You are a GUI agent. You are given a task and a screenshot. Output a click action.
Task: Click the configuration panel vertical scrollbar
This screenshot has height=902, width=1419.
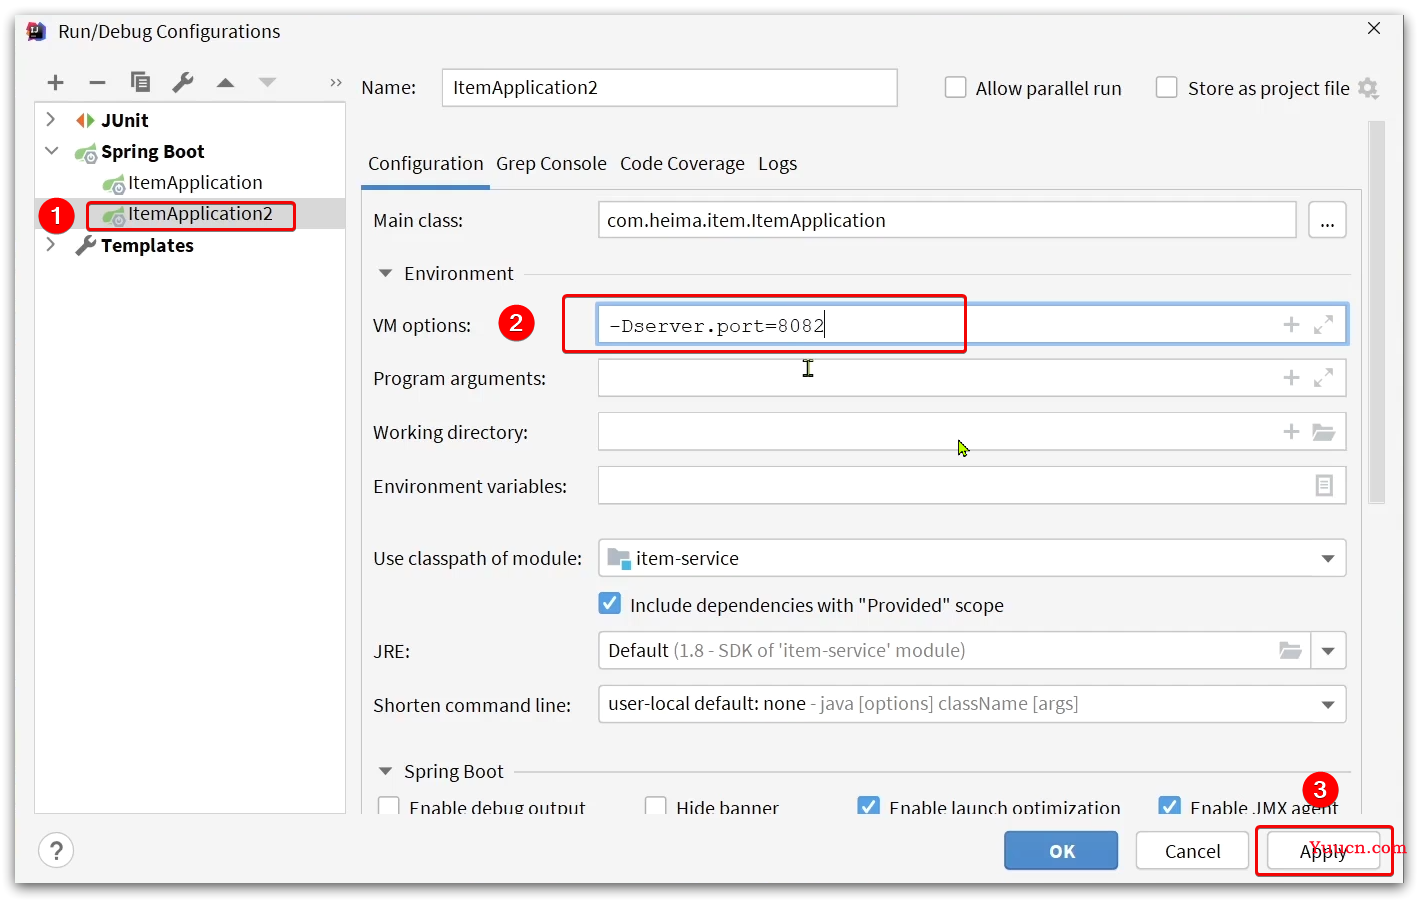click(x=1377, y=312)
